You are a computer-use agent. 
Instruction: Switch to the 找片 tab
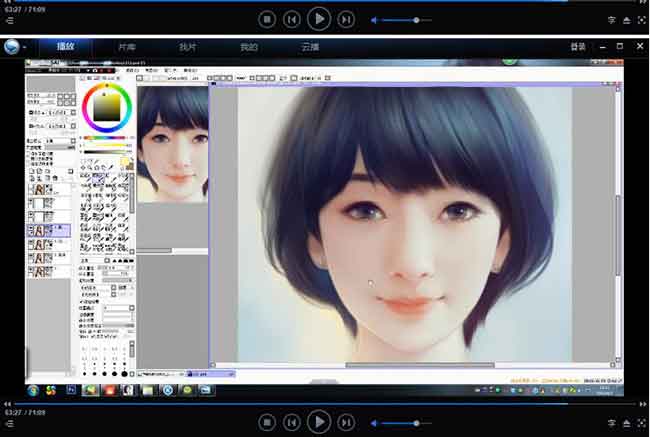(x=188, y=47)
